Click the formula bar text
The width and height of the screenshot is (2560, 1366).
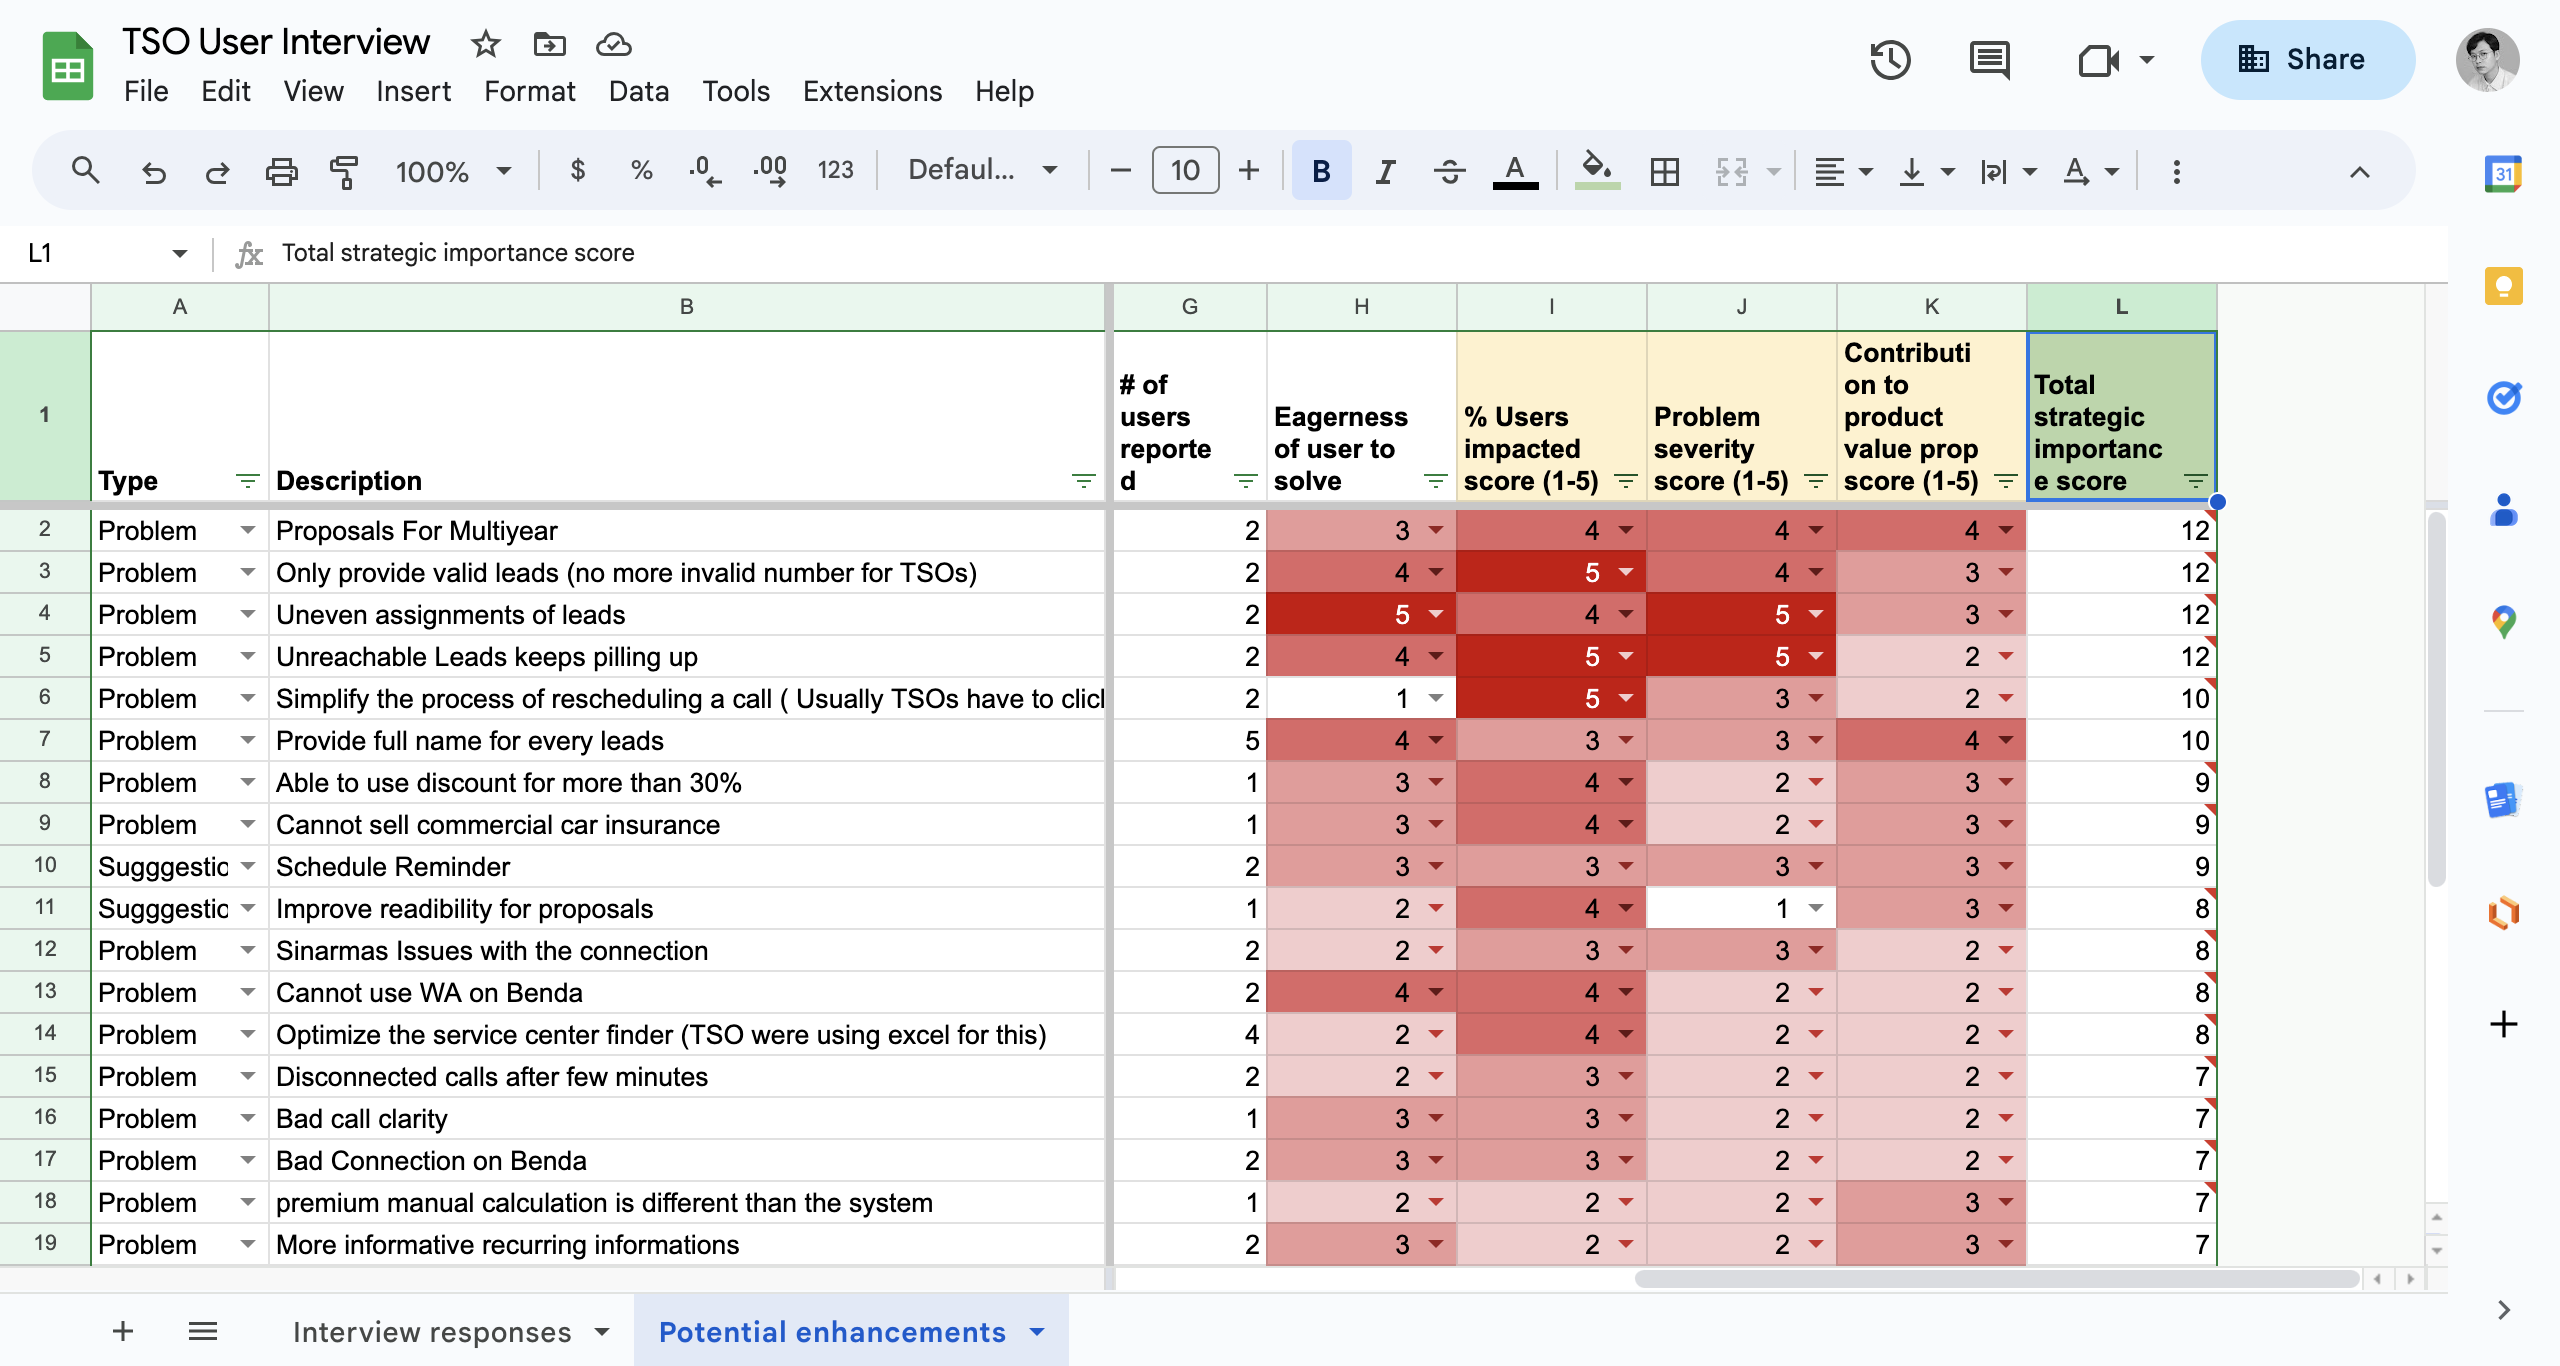[x=458, y=253]
